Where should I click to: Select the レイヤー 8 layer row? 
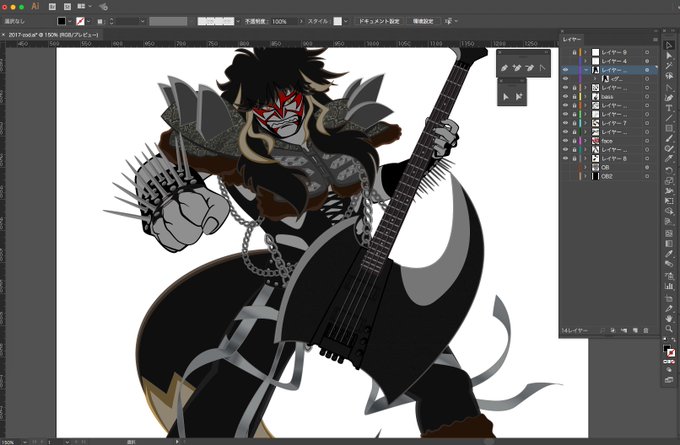pyautogui.click(x=609, y=159)
